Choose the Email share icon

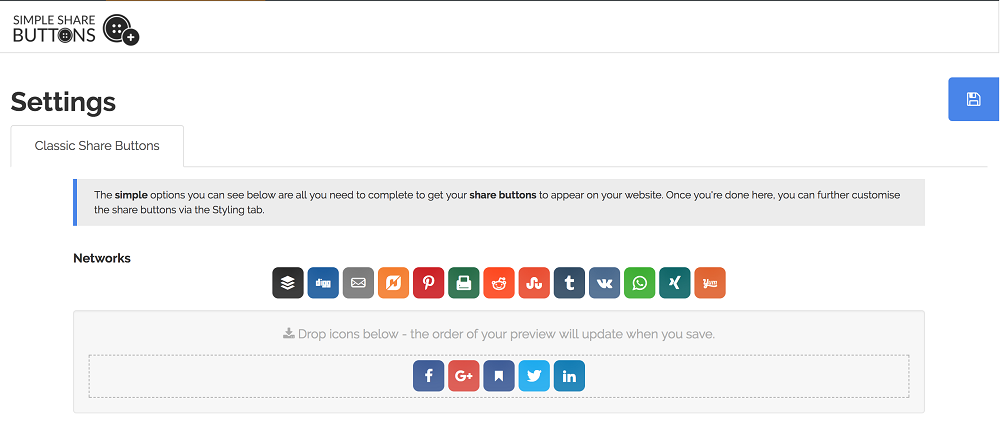pos(358,283)
